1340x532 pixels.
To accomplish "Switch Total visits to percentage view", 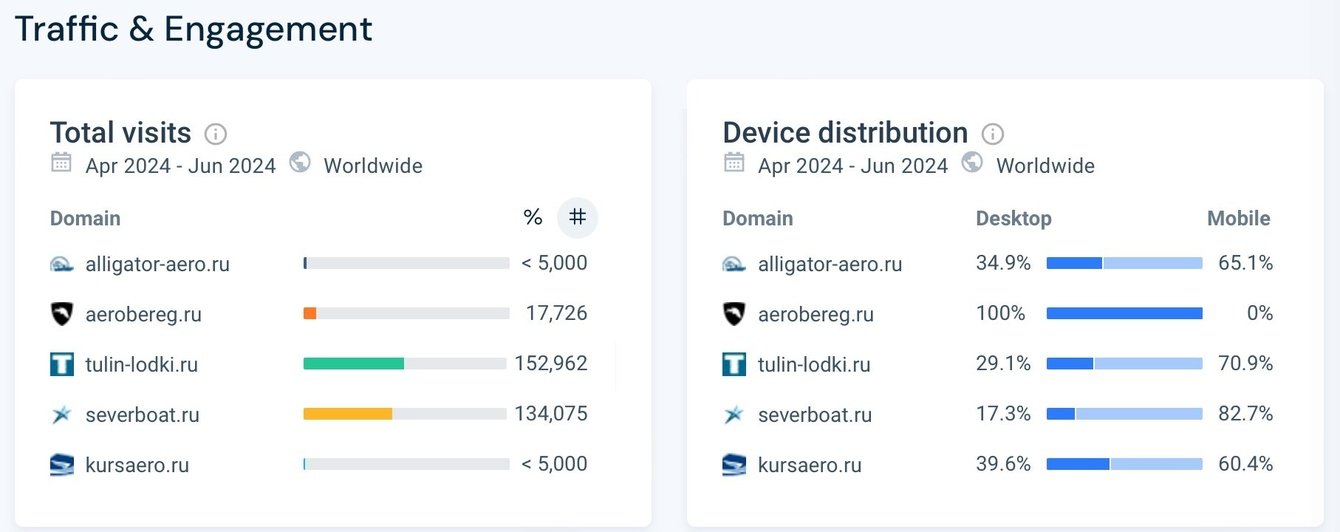I will [532, 217].
